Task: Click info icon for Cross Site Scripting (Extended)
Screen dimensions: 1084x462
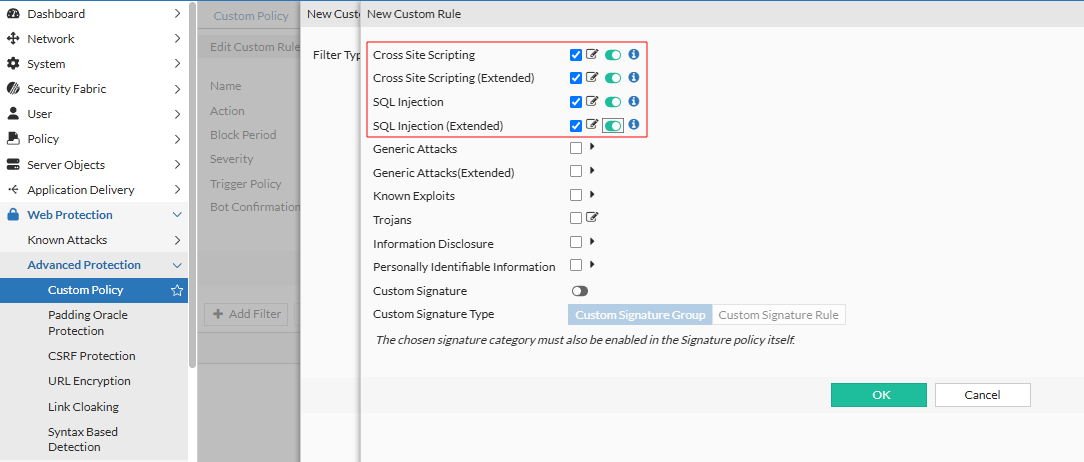Action: 633,78
